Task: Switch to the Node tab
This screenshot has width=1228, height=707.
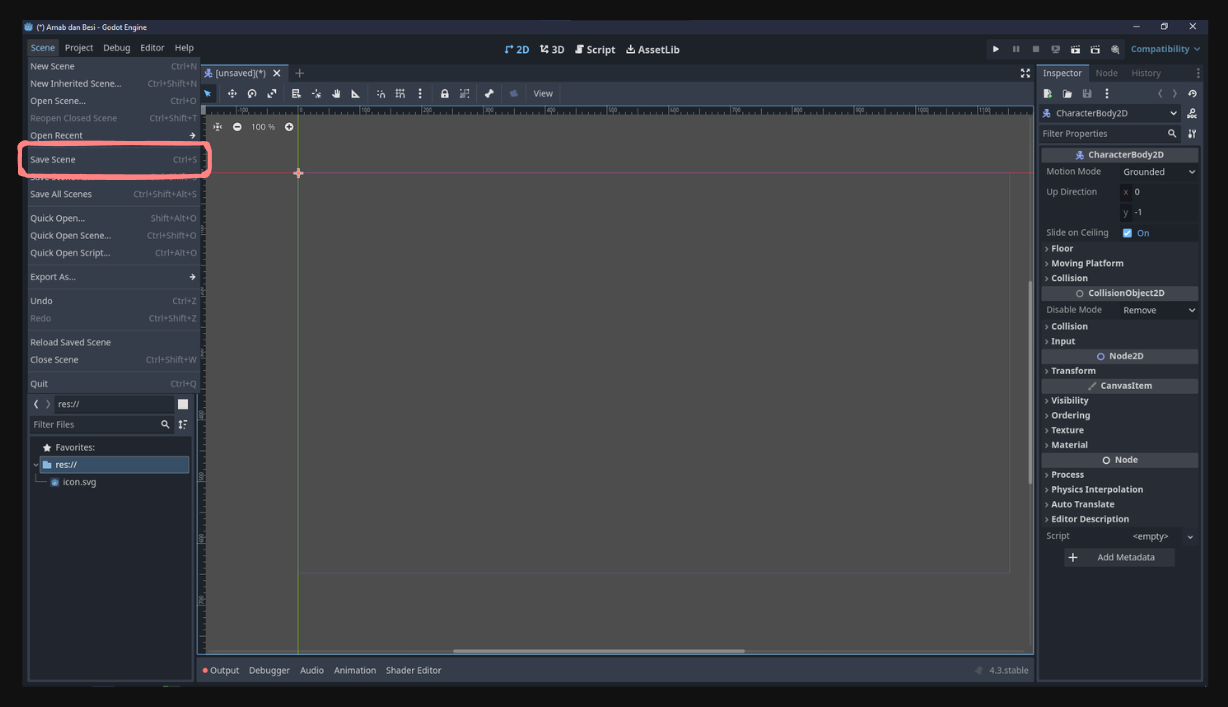Action: (1106, 73)
